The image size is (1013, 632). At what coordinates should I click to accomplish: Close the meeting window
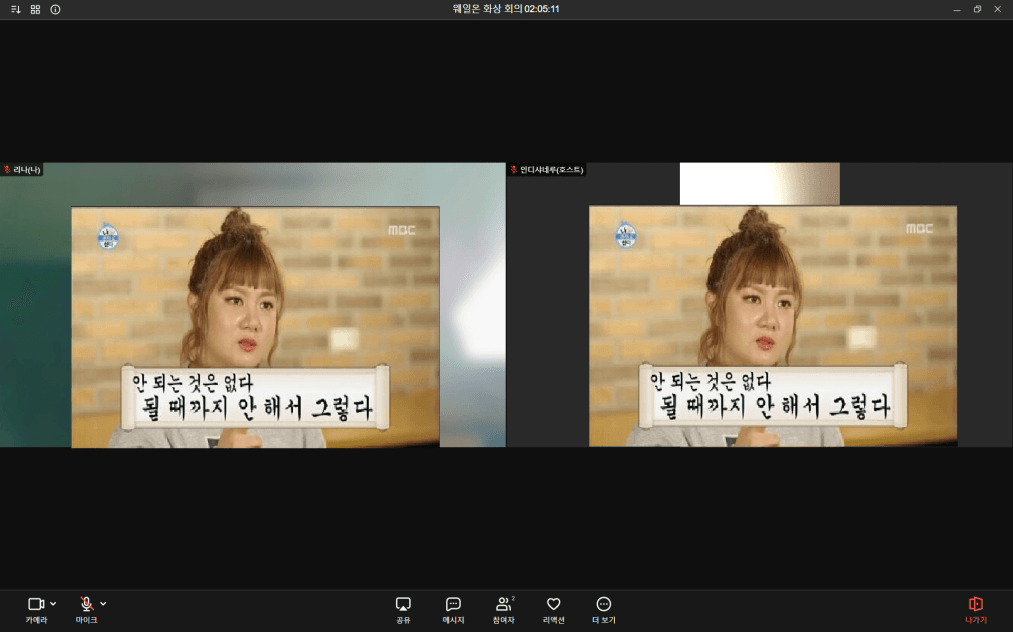pyautogui.click(x=997, y=9)
